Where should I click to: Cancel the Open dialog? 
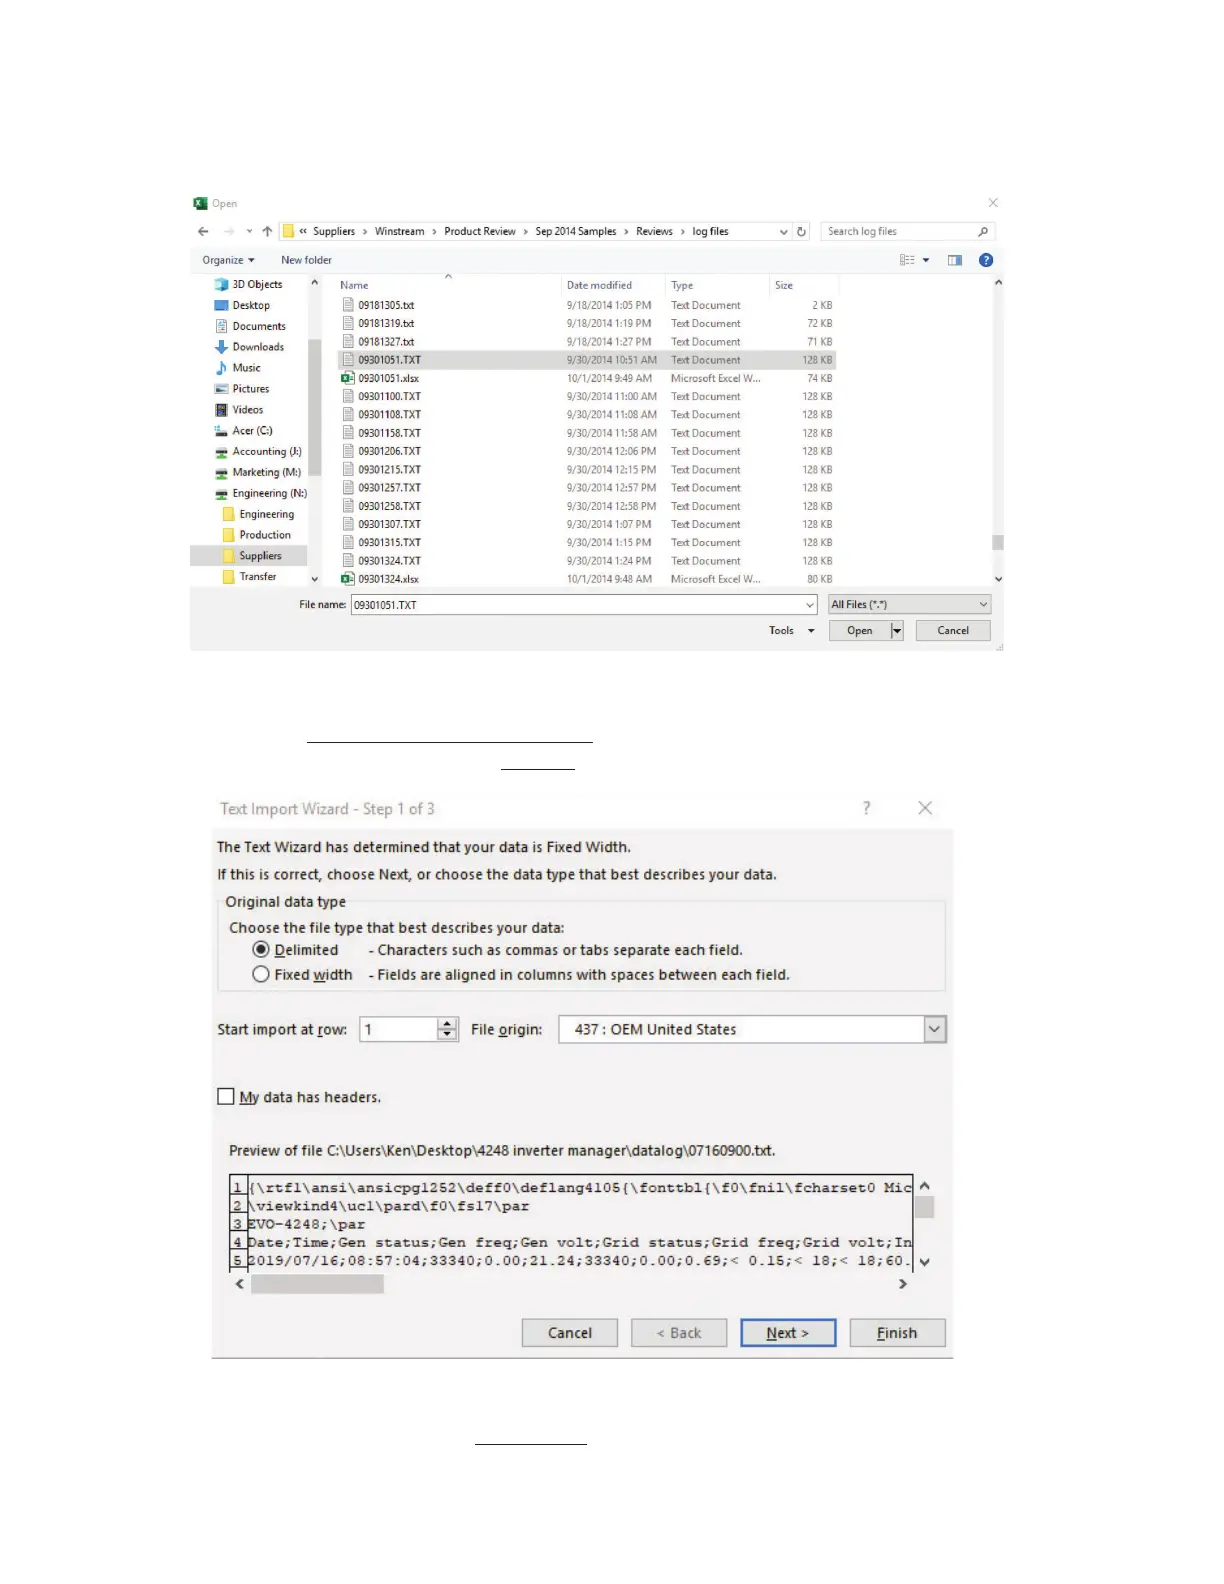coord(953,631)
